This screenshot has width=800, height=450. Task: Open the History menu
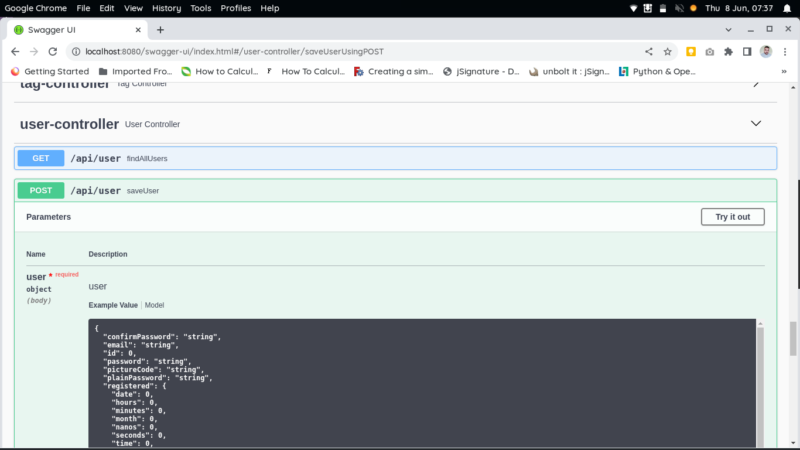pyautogui.click(x=167, y=8)
